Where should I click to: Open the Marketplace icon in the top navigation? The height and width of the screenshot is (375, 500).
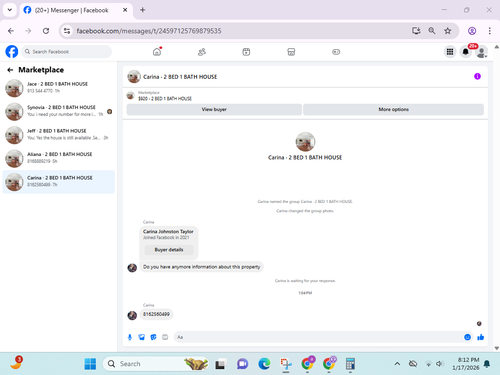pos(291,52)
